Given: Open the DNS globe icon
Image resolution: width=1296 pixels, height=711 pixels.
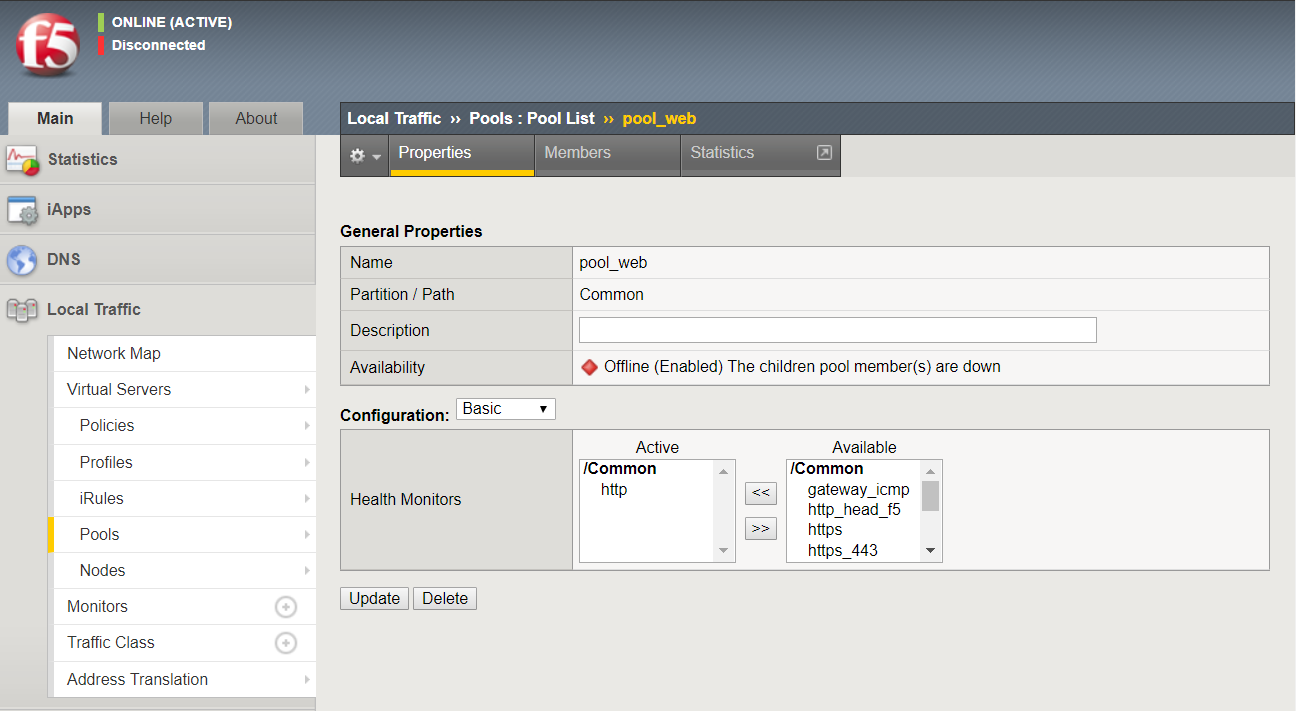Looking at the screenshot, I should [22, 260].
